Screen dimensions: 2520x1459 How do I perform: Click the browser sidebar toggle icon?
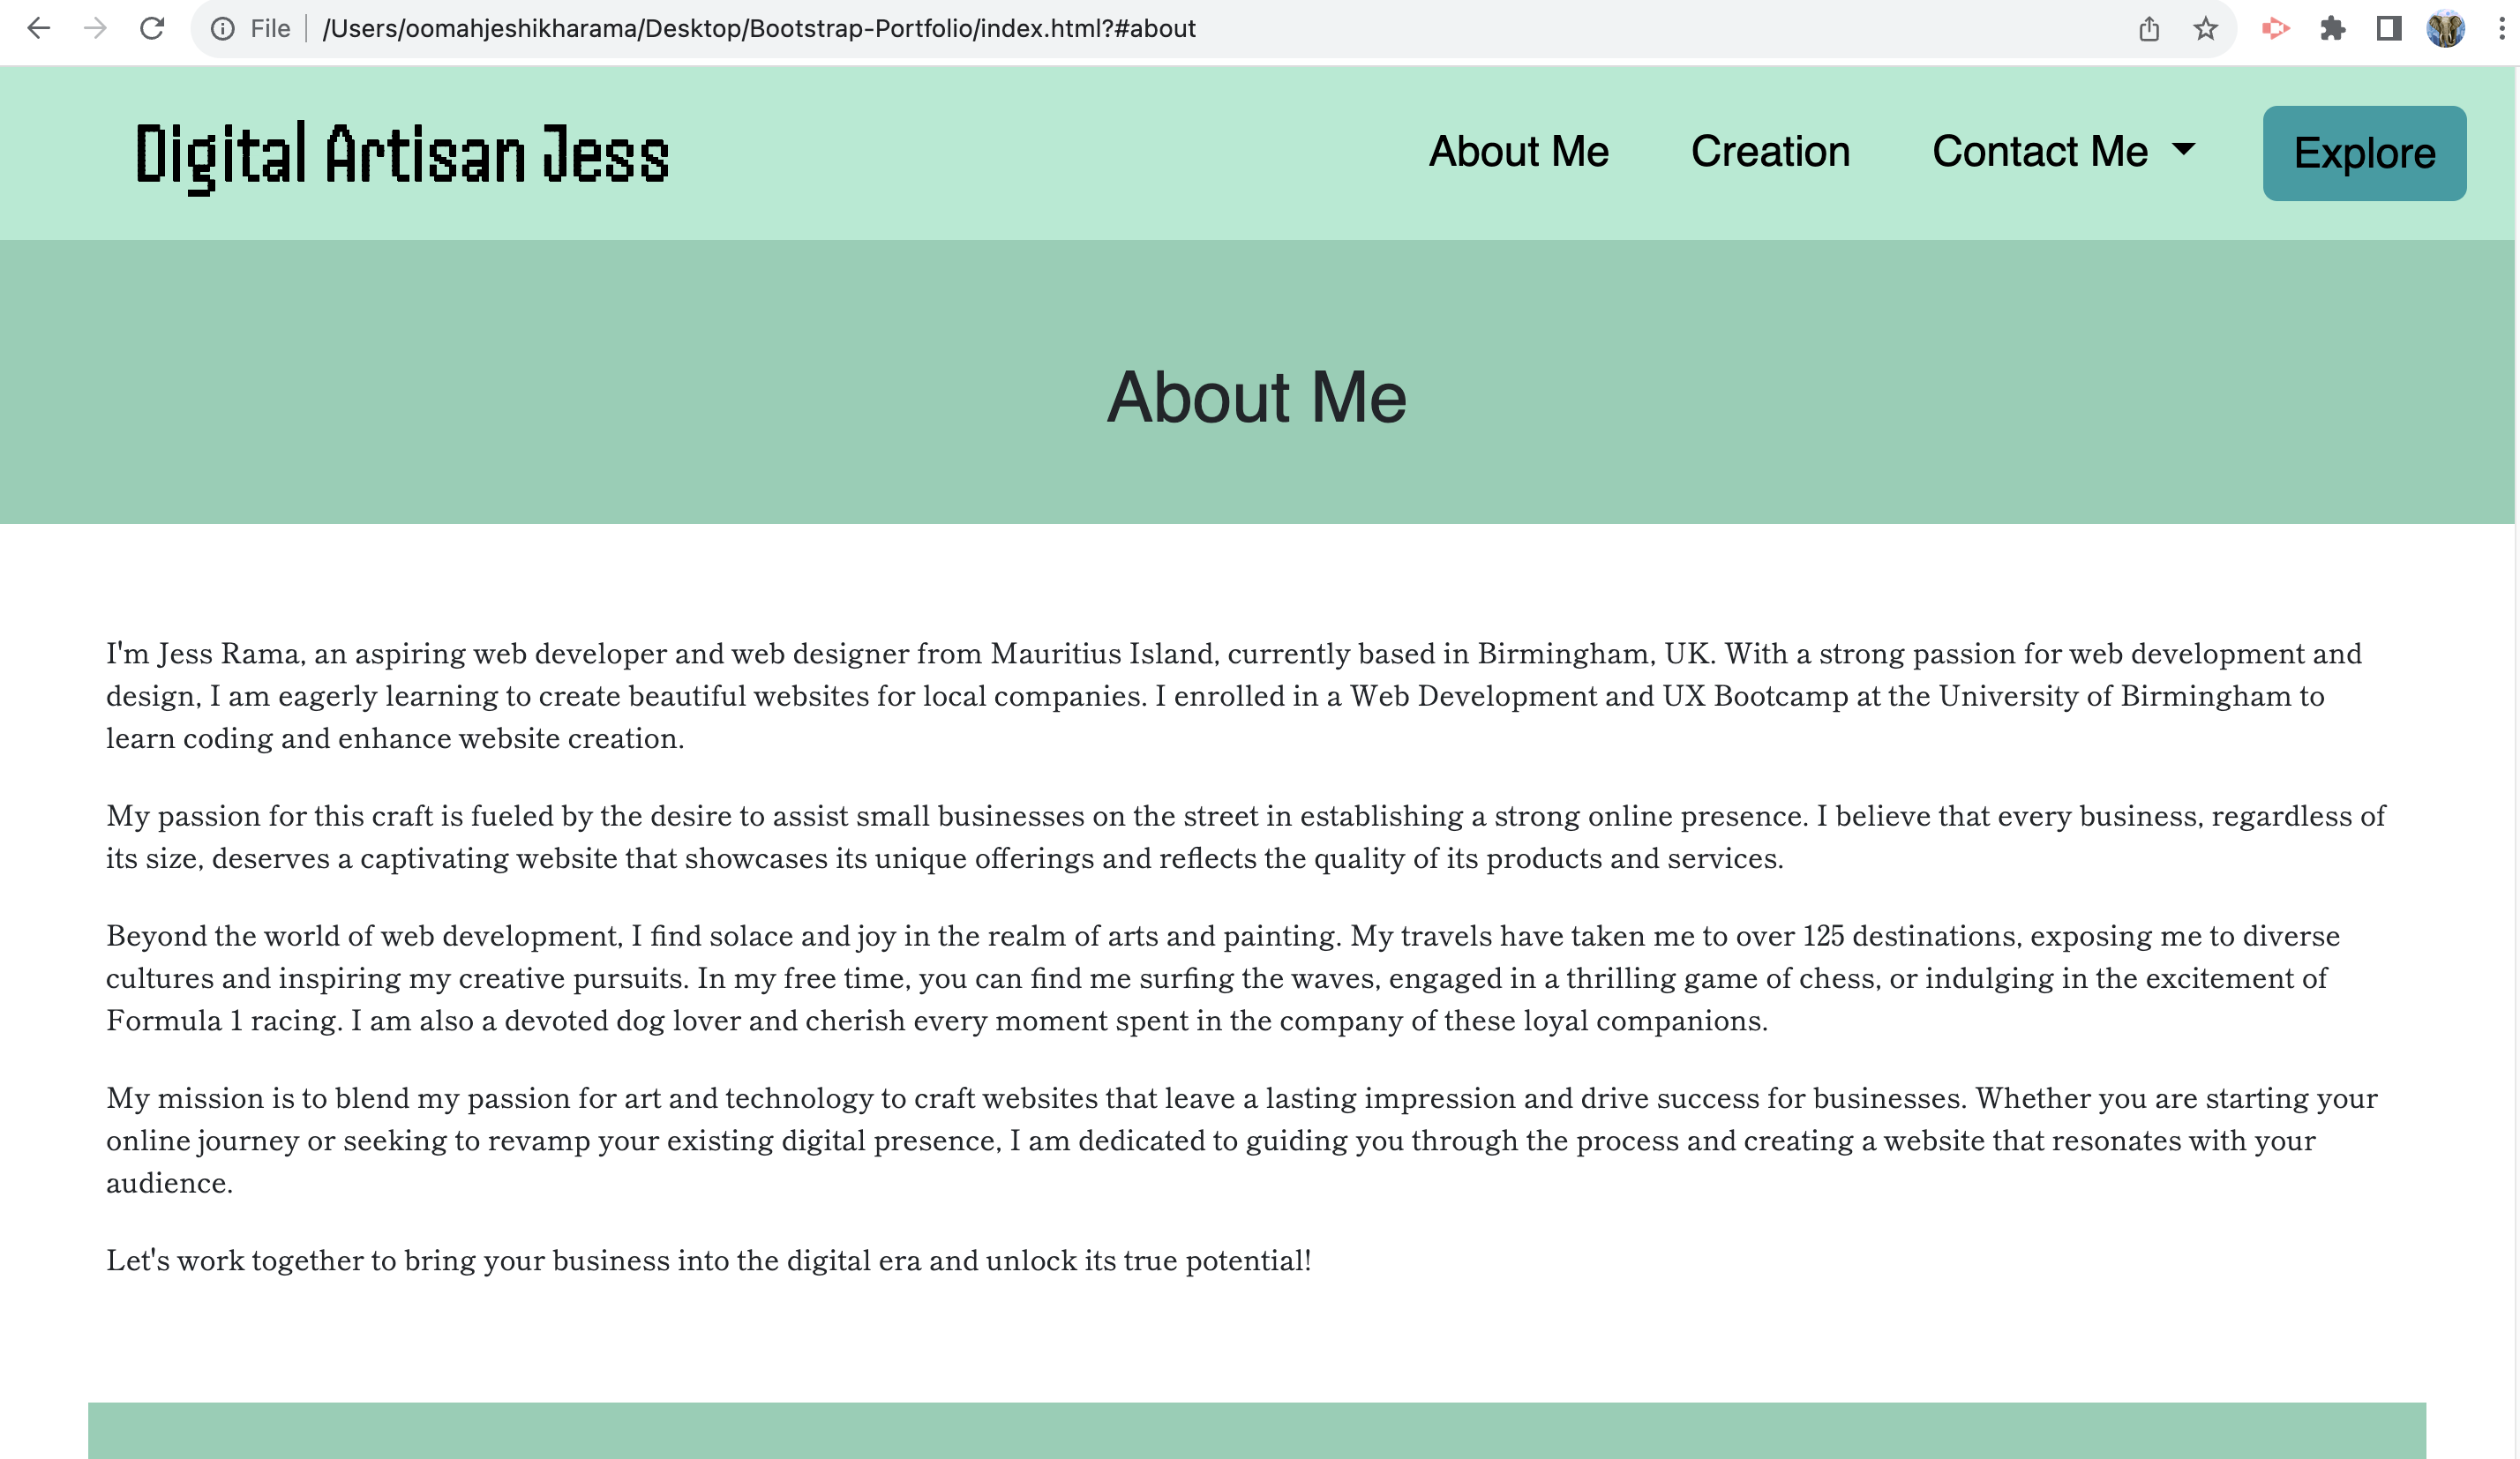pyautogui.click(x=2388, y=31)
